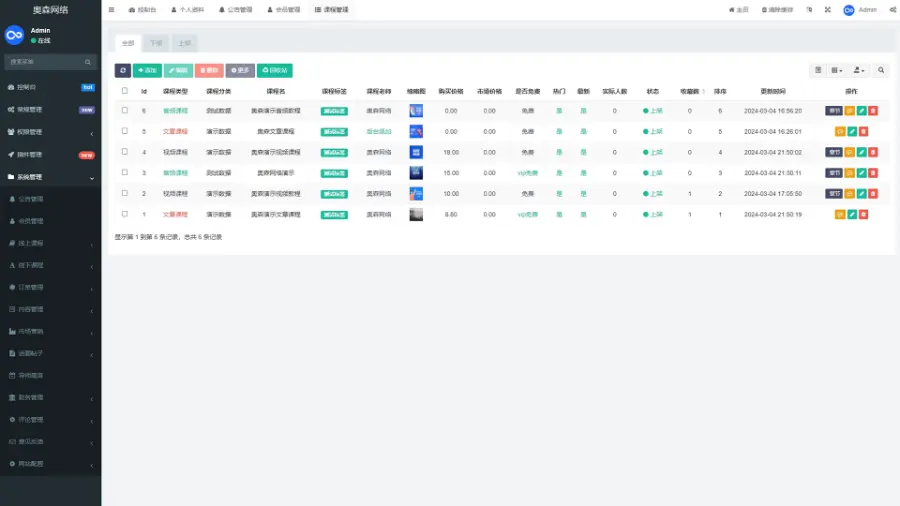Click the green 添加 button
The height and width of the screenshot is (506, 900).
[147, 70]
